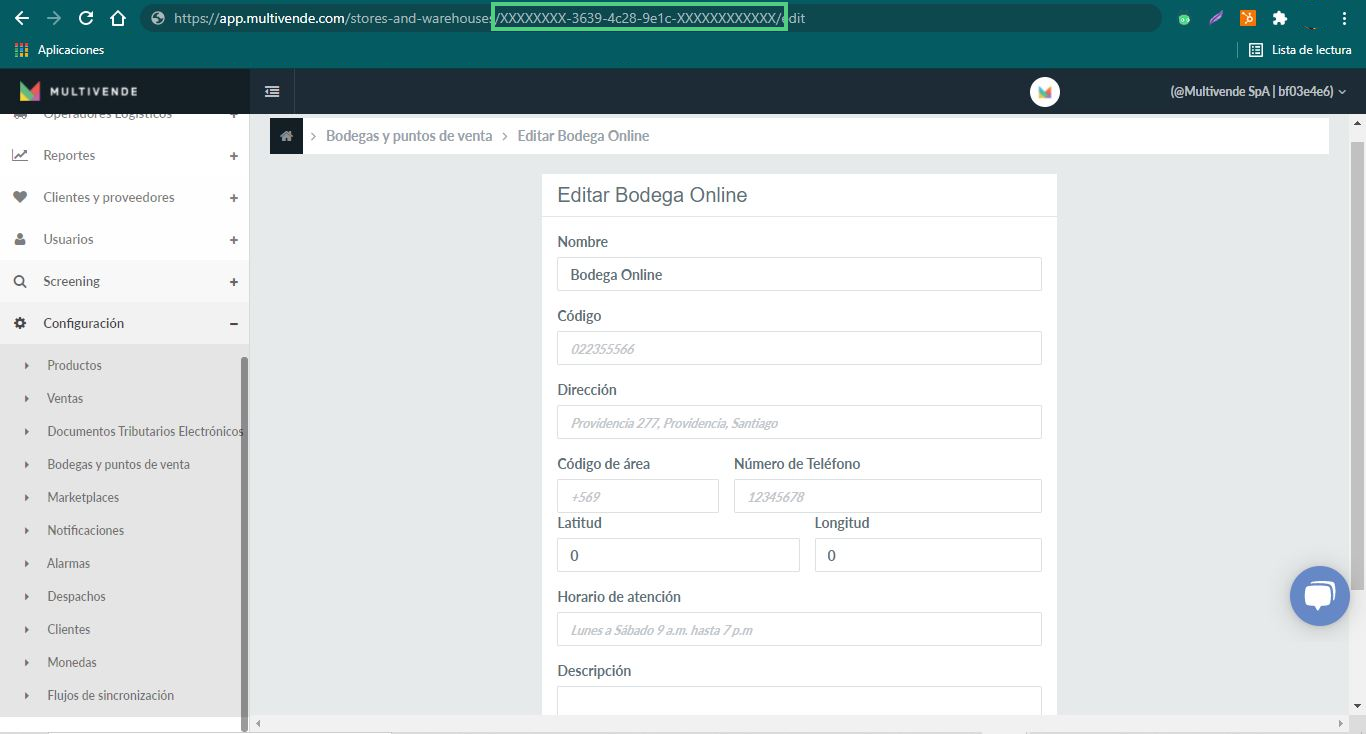Click the Multivende logo in header

tap(79, 92)
